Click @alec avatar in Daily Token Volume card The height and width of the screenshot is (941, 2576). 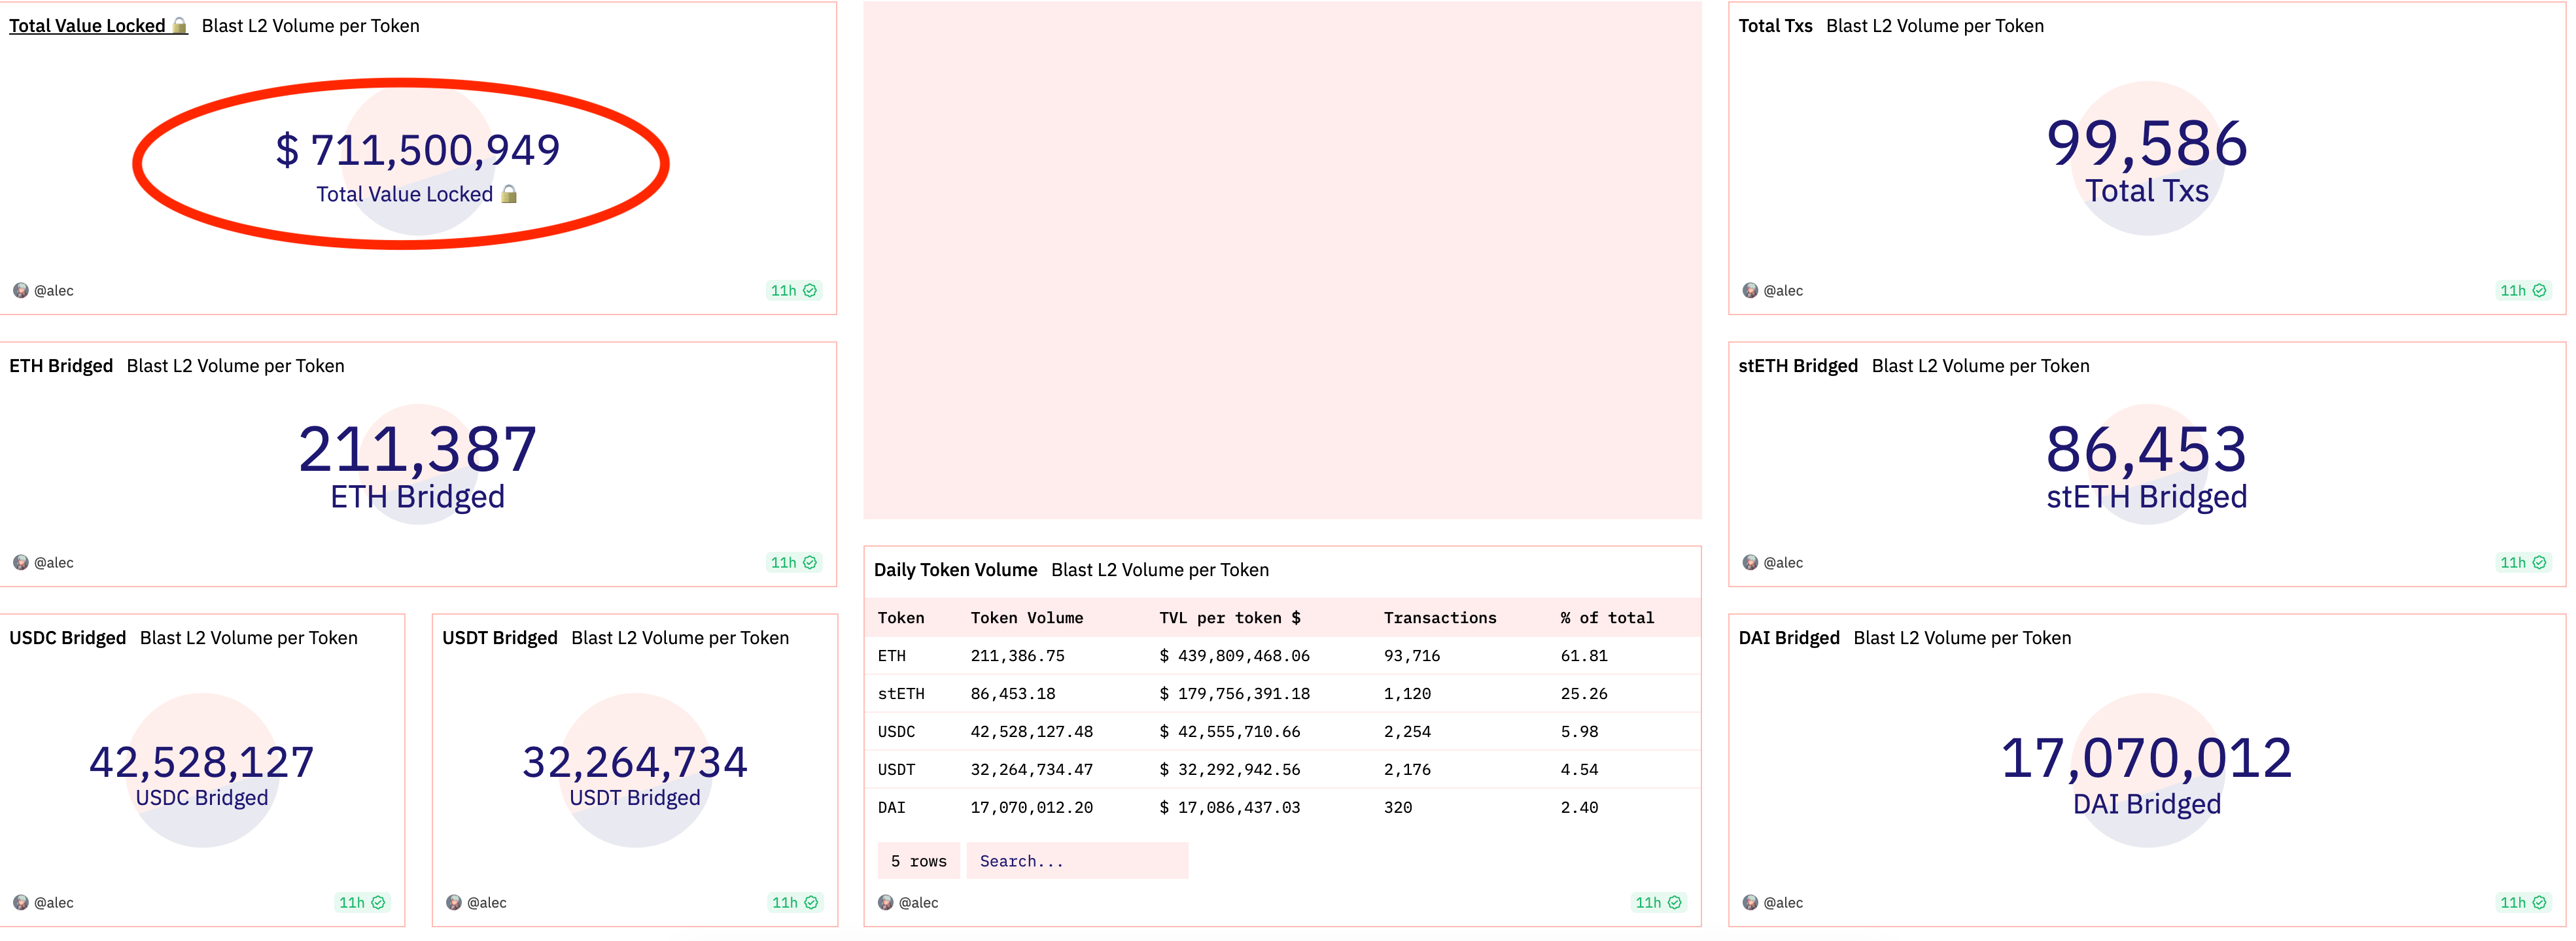tap(886, 903)
